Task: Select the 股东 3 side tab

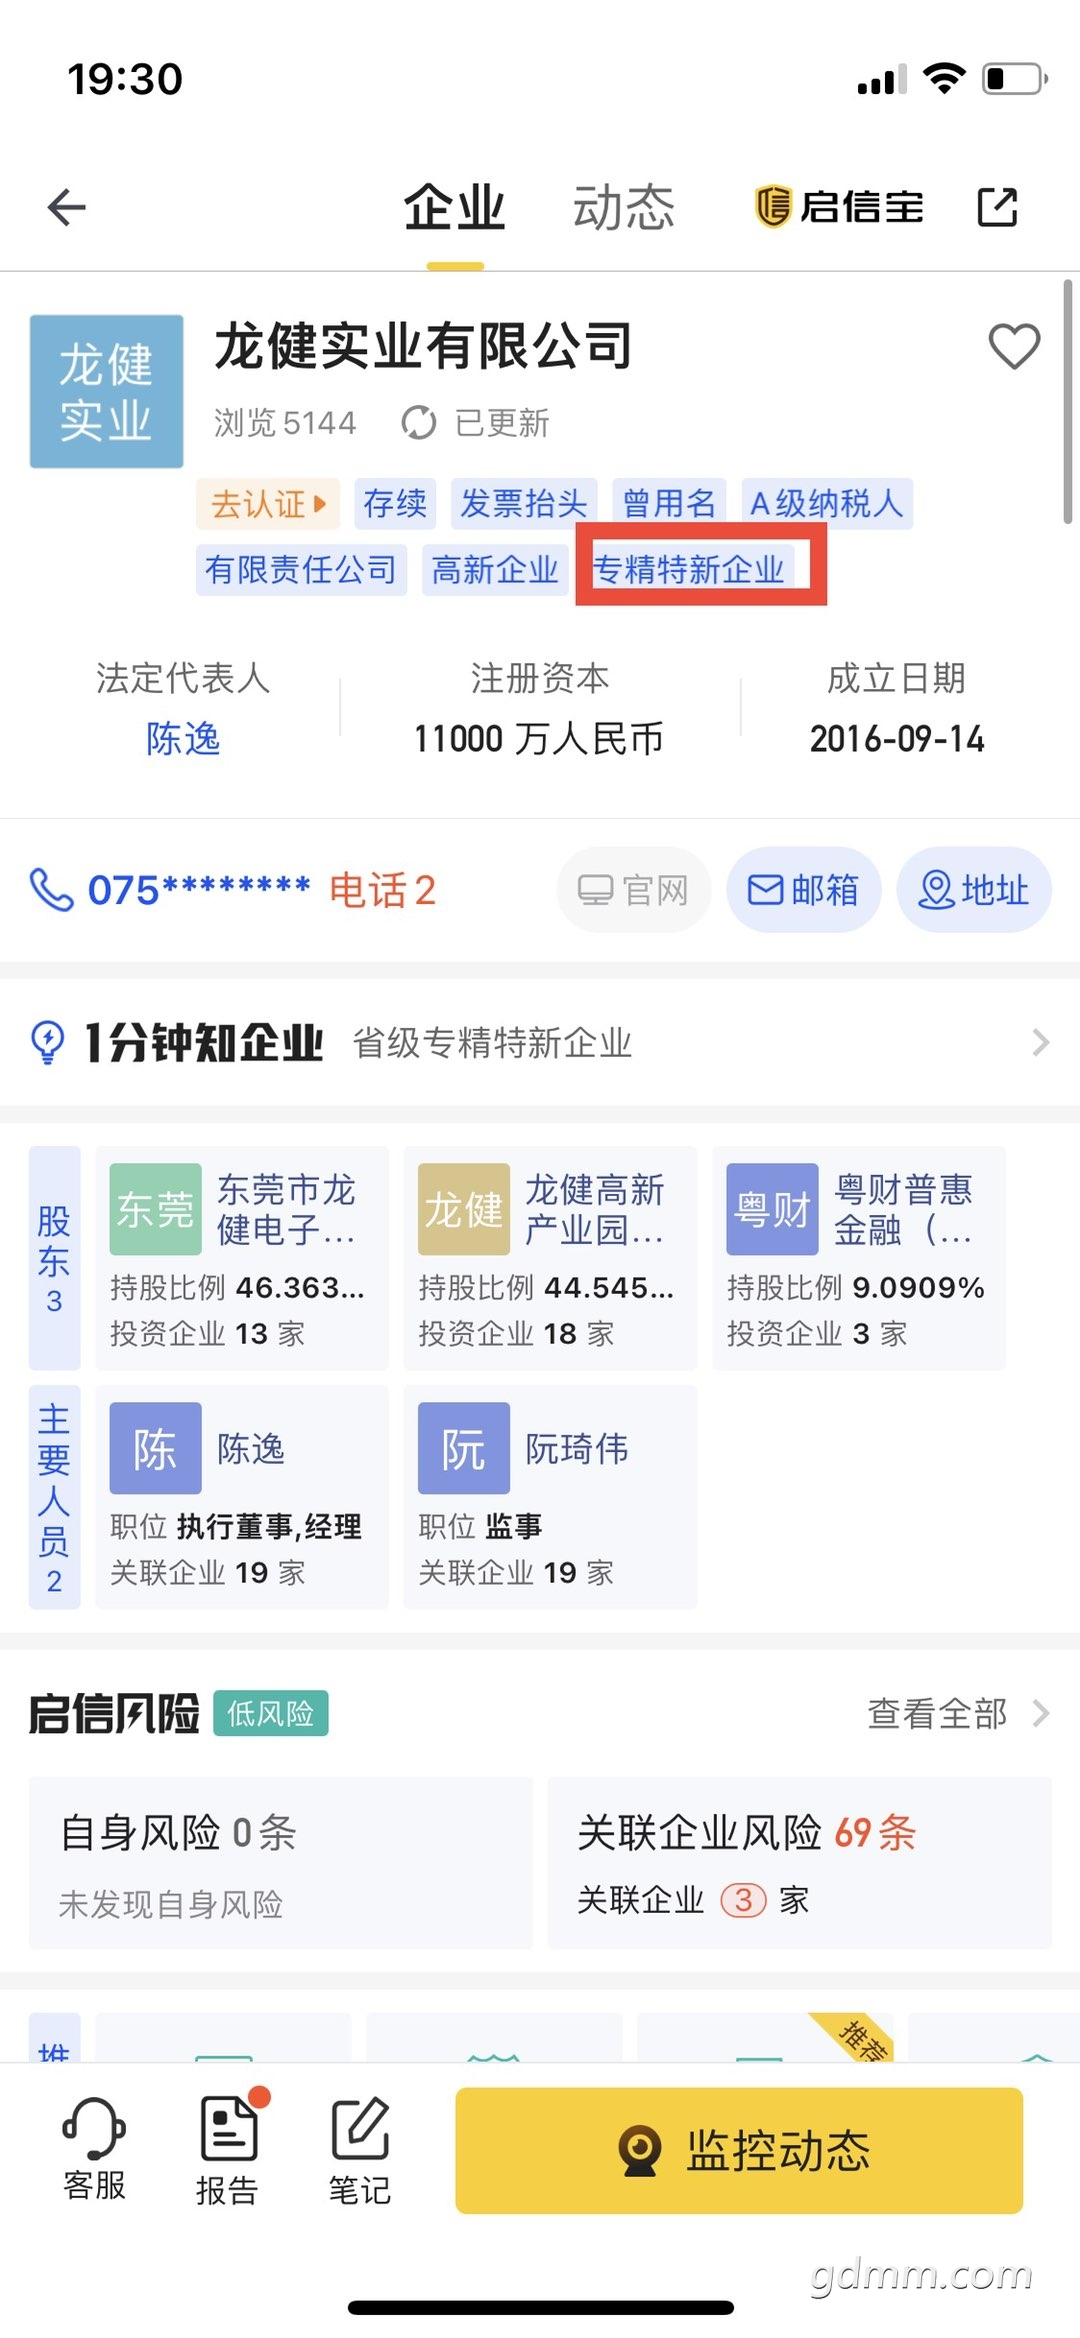Action: pyautogui.click(x=55, y=1258)
